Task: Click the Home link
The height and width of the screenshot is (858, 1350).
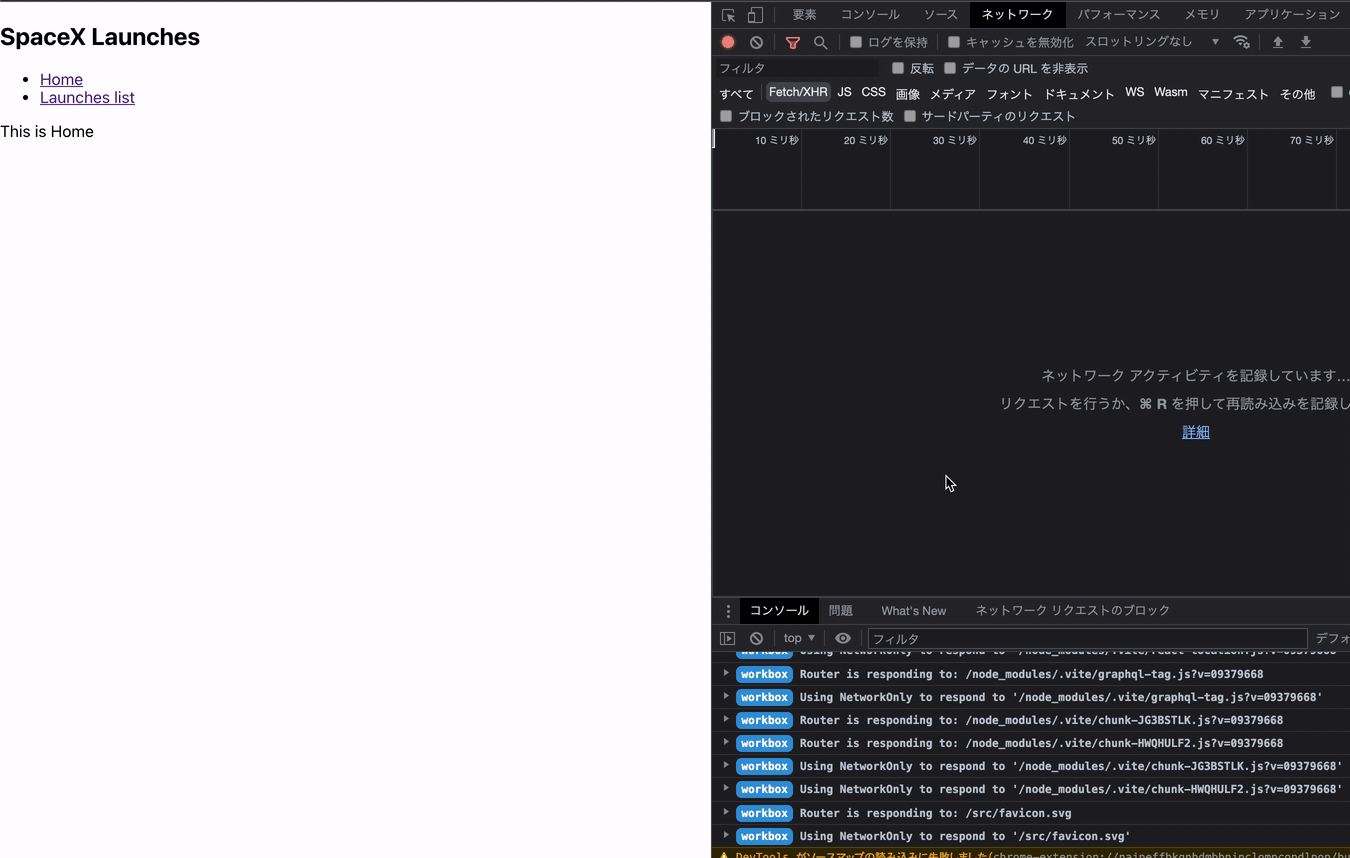Action: pos(61,79)
